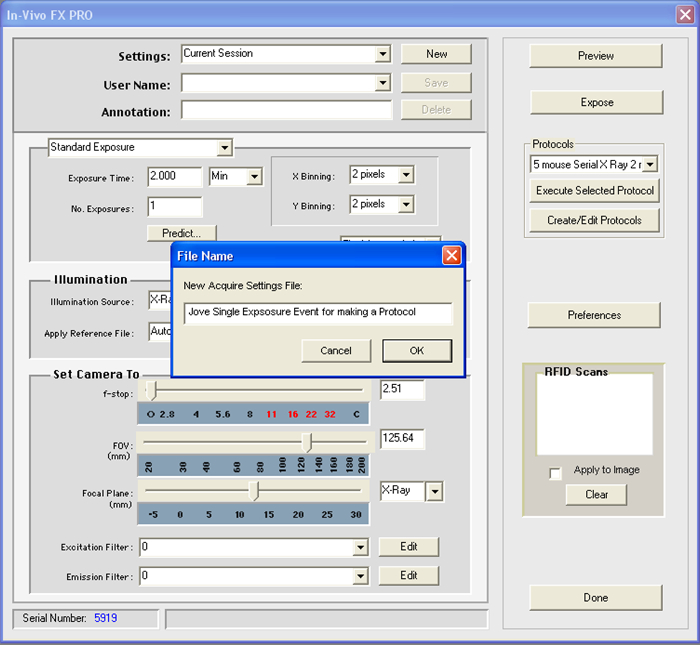Expand the Y Binning dropdown
The image size is (700, 645).
pyautogui.click(x=406, y=204)
